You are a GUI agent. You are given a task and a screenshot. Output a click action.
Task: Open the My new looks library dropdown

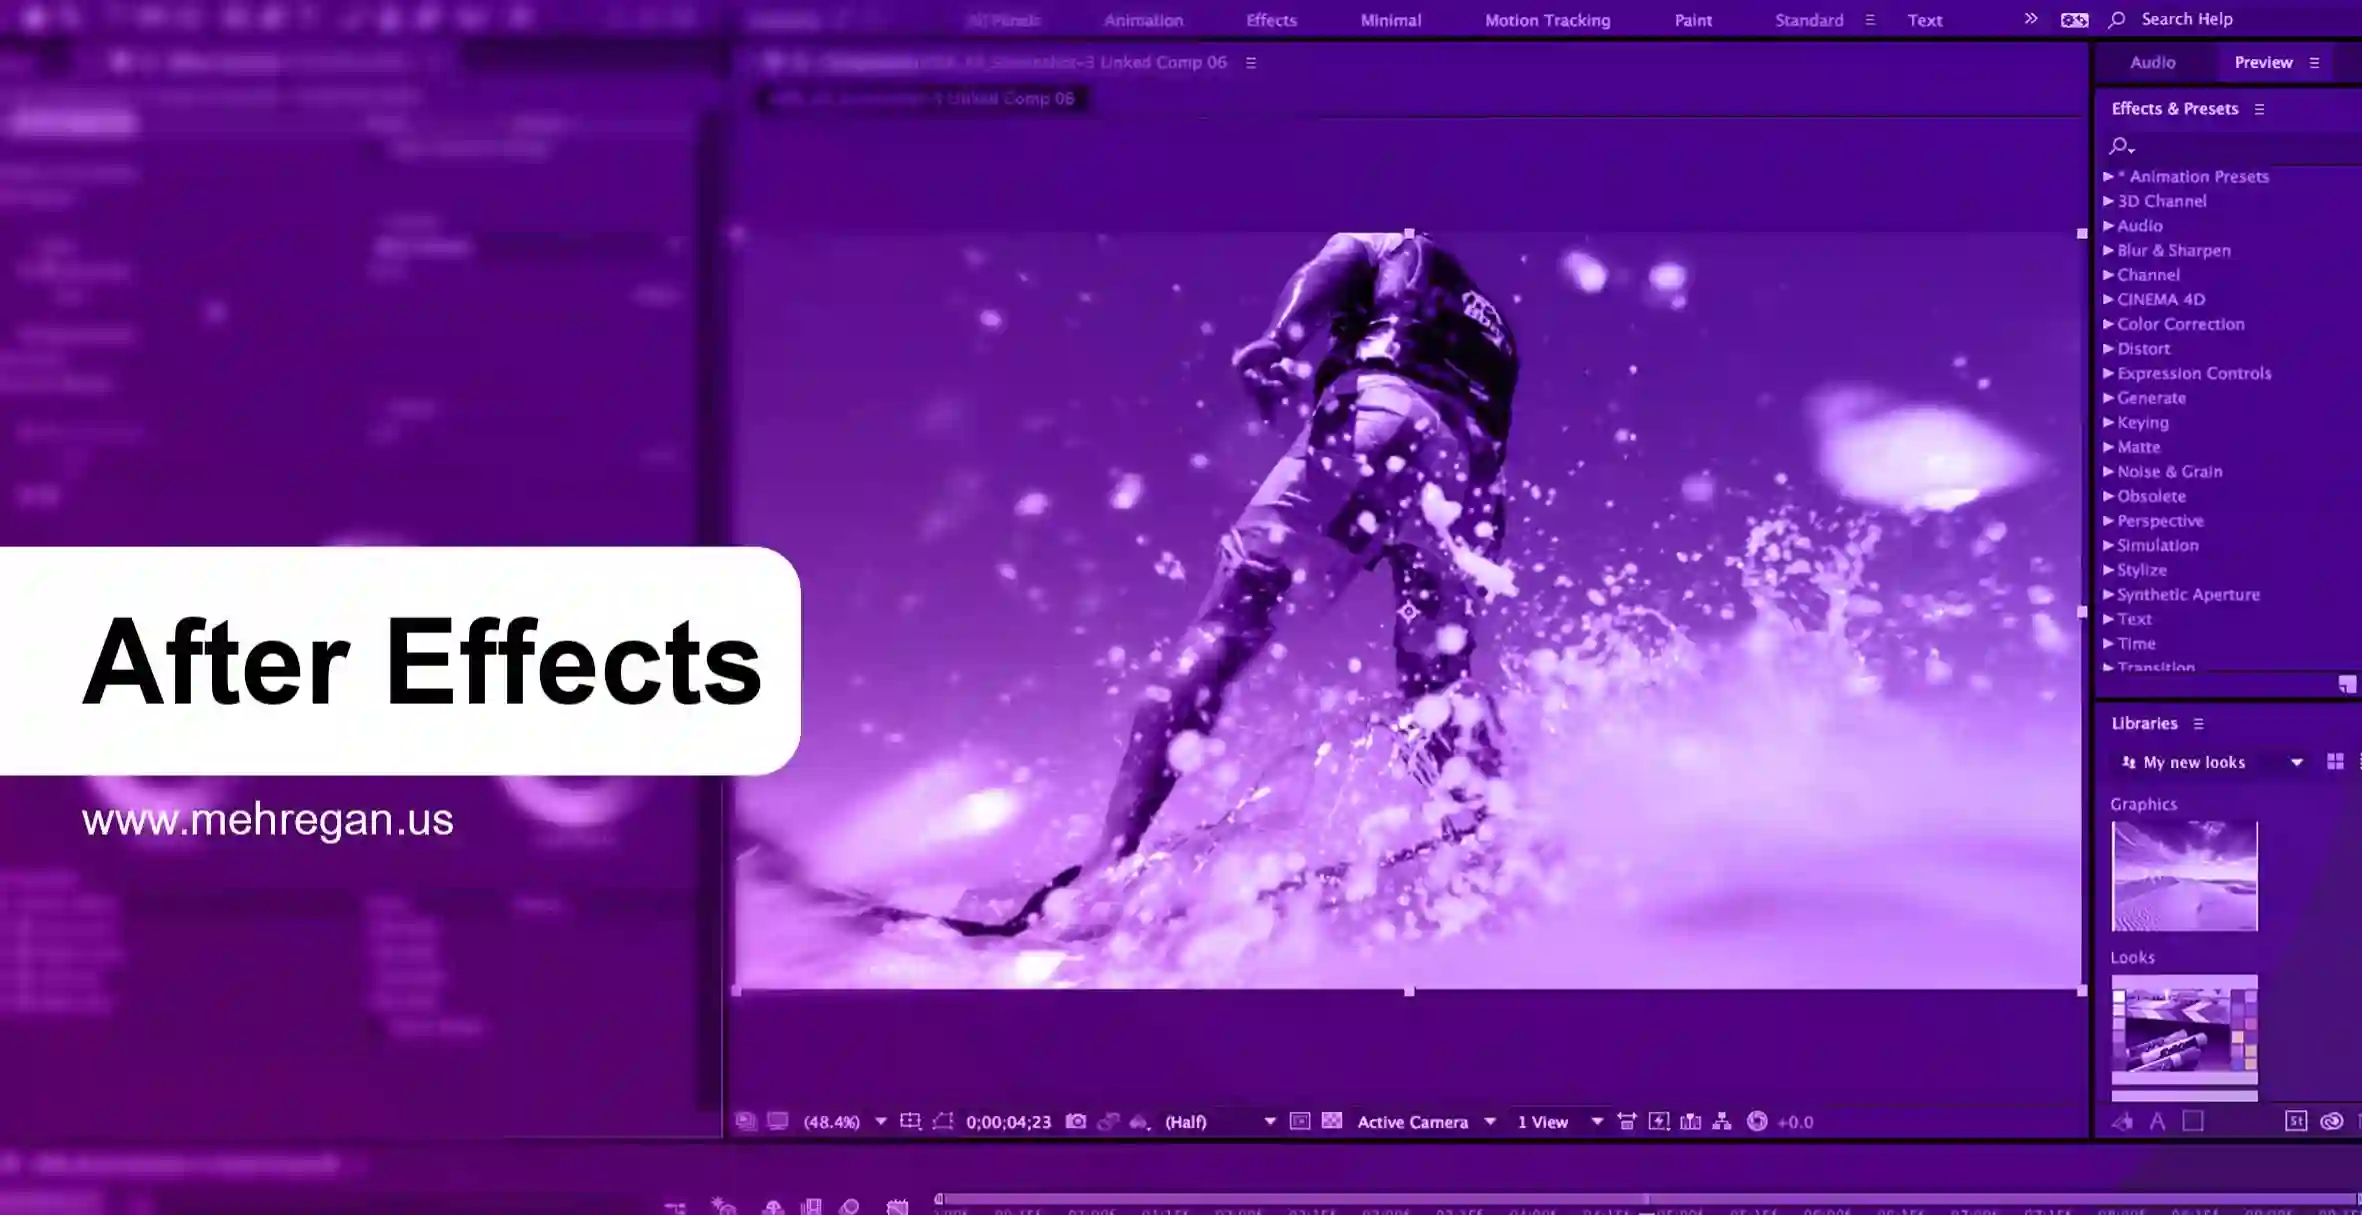(2212, 762)
